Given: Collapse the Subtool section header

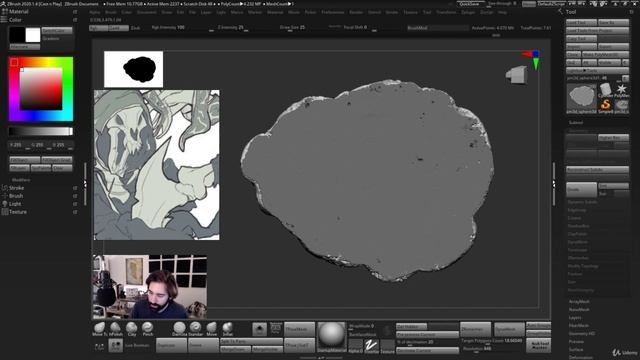Looking at the screenshot, I should click(576, 122).
